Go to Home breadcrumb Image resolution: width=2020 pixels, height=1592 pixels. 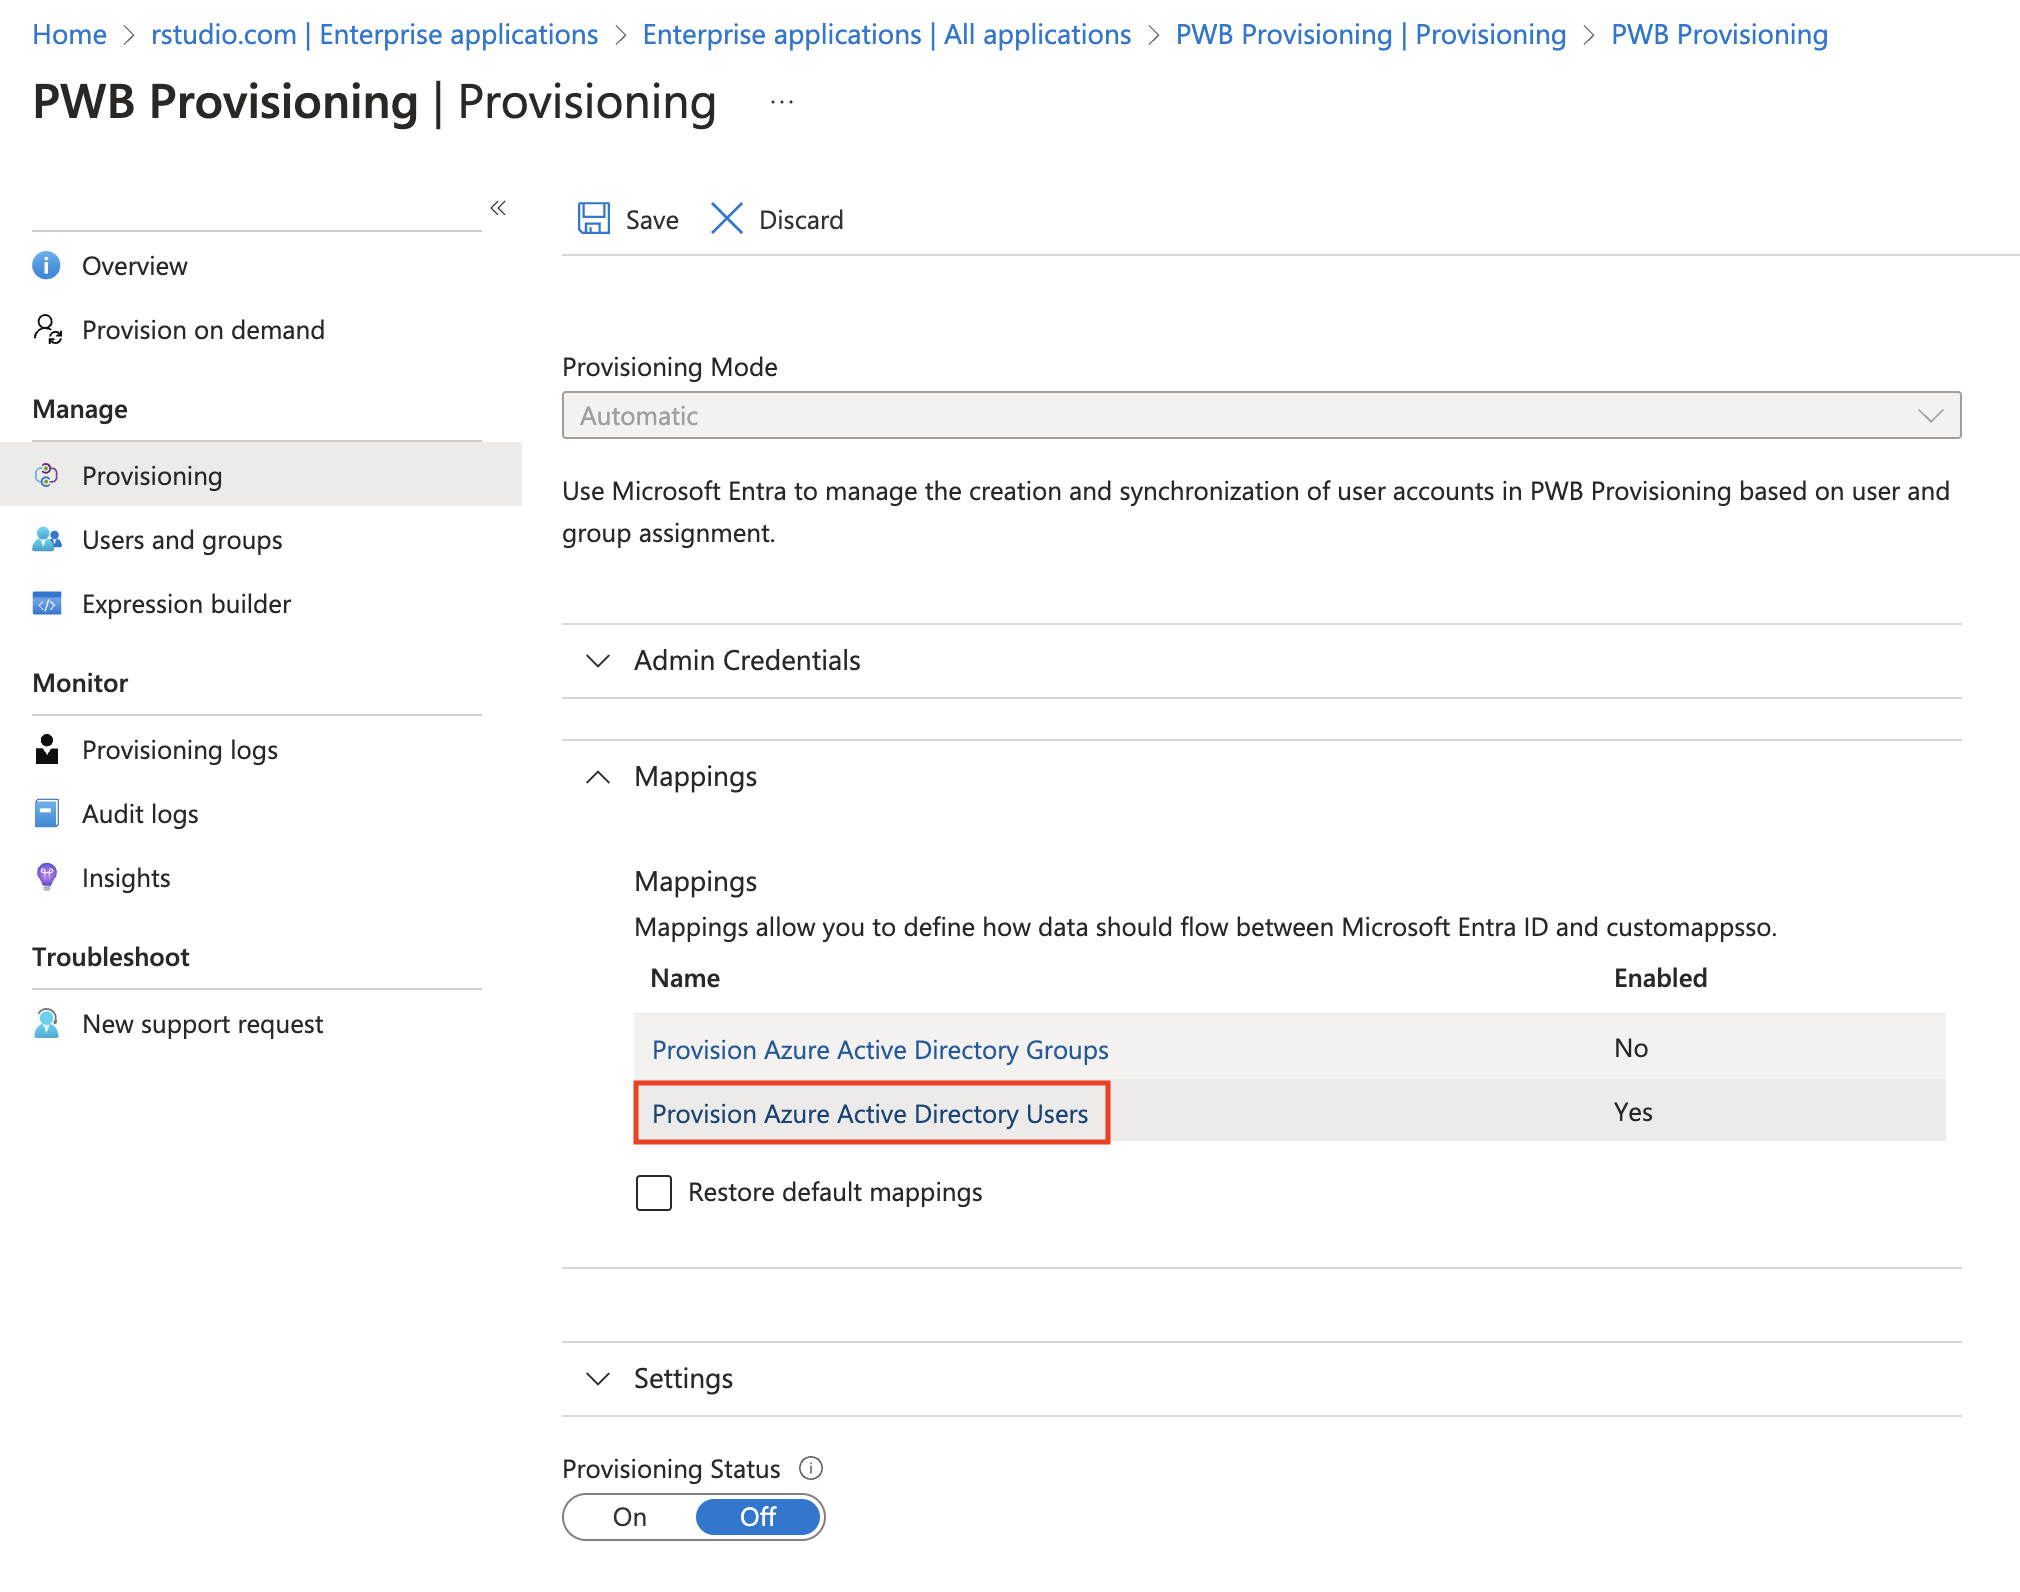[69, 34]
